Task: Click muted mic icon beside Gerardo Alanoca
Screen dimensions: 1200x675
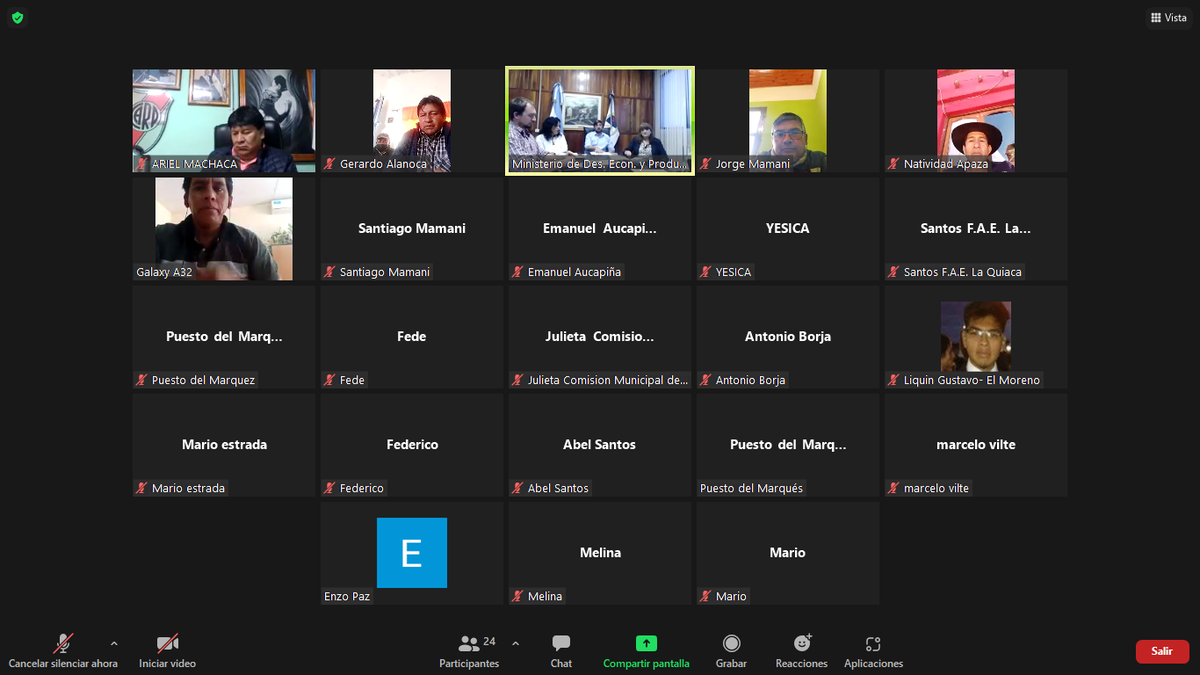Action: click(x=330, y=164)
